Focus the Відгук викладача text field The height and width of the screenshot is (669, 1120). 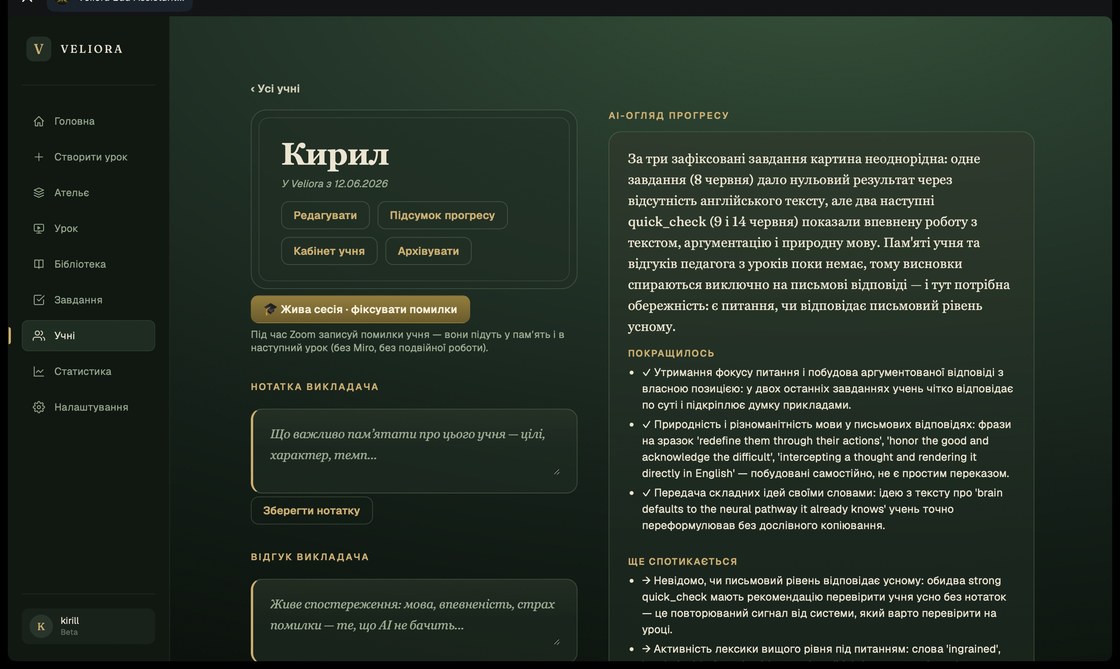click(414, 620)
